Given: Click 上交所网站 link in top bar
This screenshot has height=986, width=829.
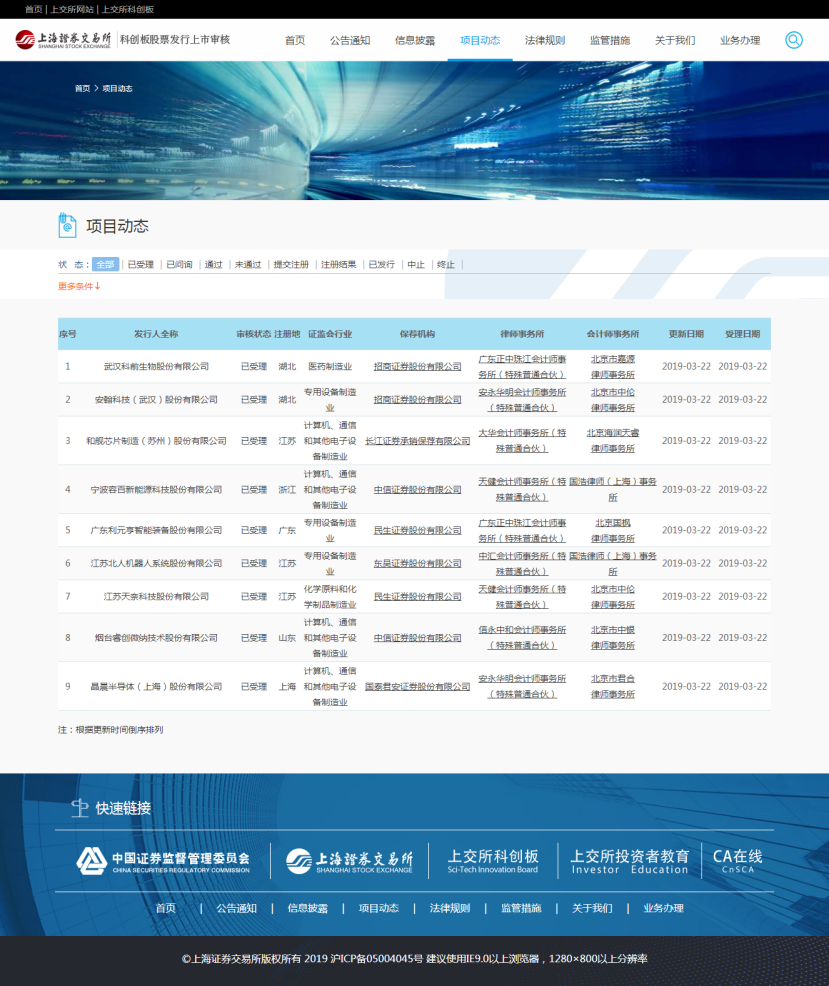Looking at the screenshot, I should (x=72, y=9).
